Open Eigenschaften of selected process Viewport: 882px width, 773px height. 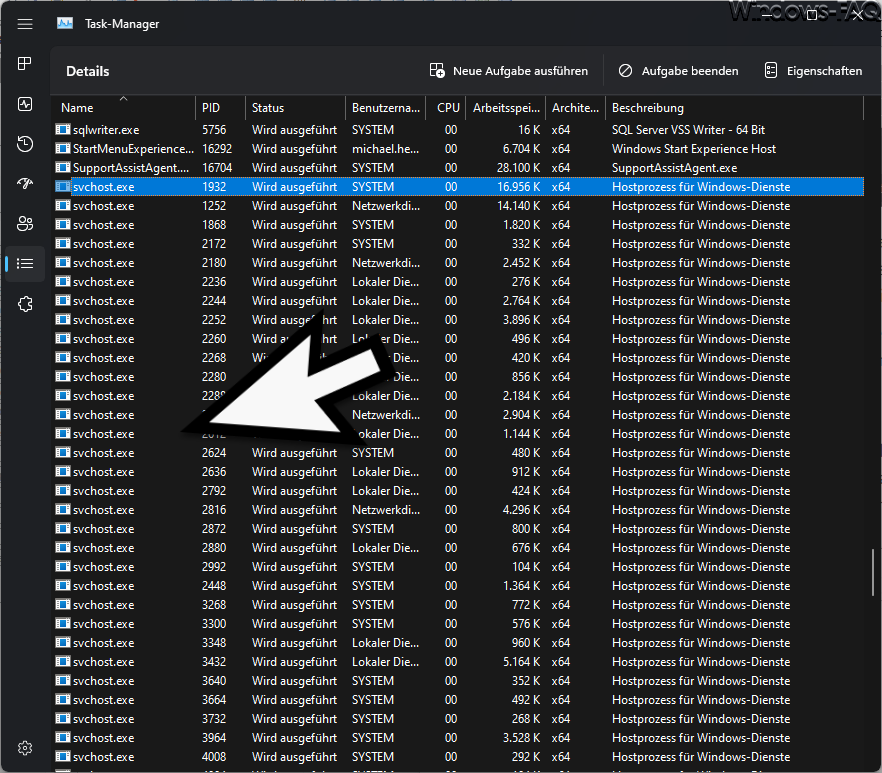[813, 71]
